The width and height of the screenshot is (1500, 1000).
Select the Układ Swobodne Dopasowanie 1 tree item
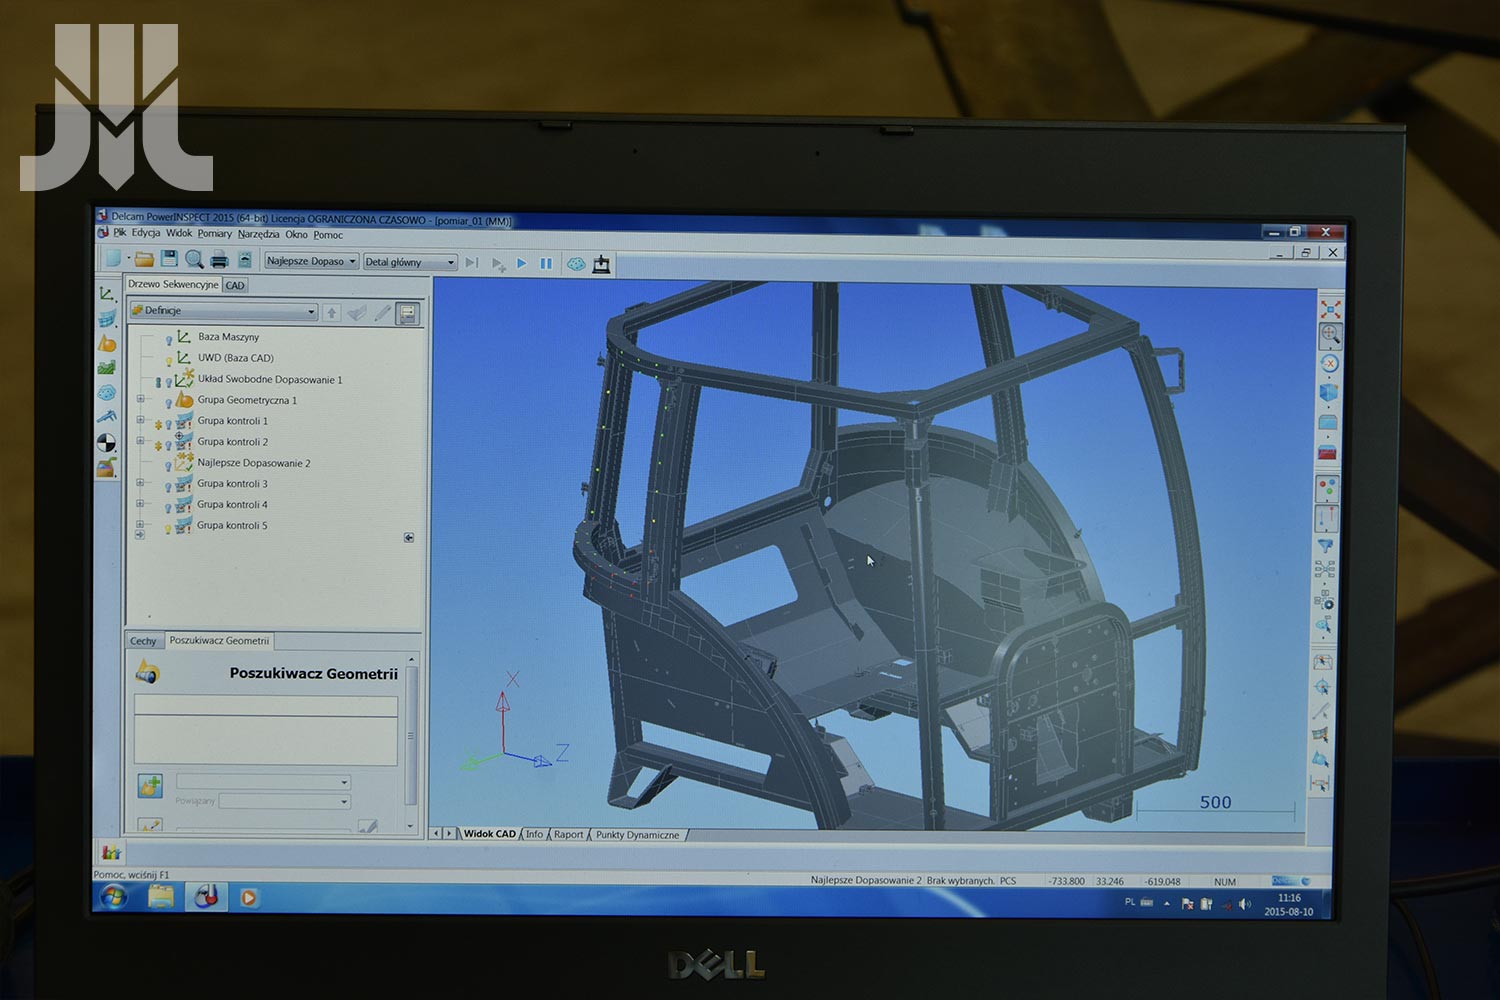click(270, 379)
